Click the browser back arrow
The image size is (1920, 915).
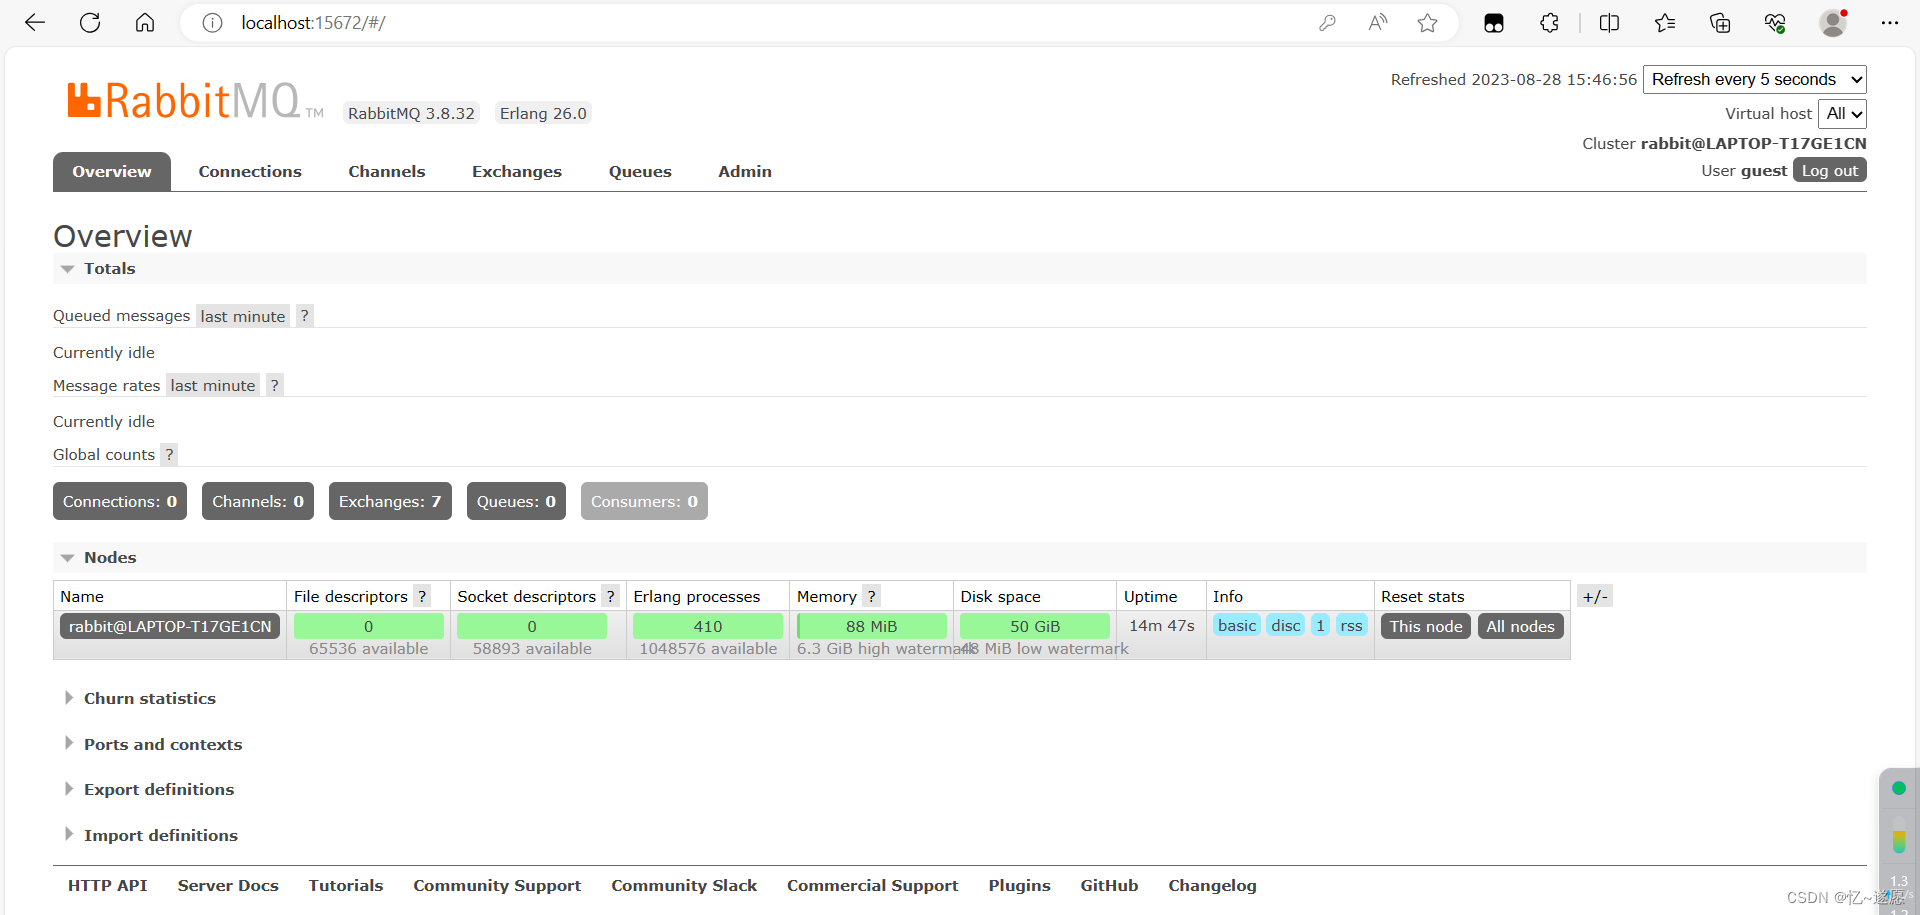point(35,22)
